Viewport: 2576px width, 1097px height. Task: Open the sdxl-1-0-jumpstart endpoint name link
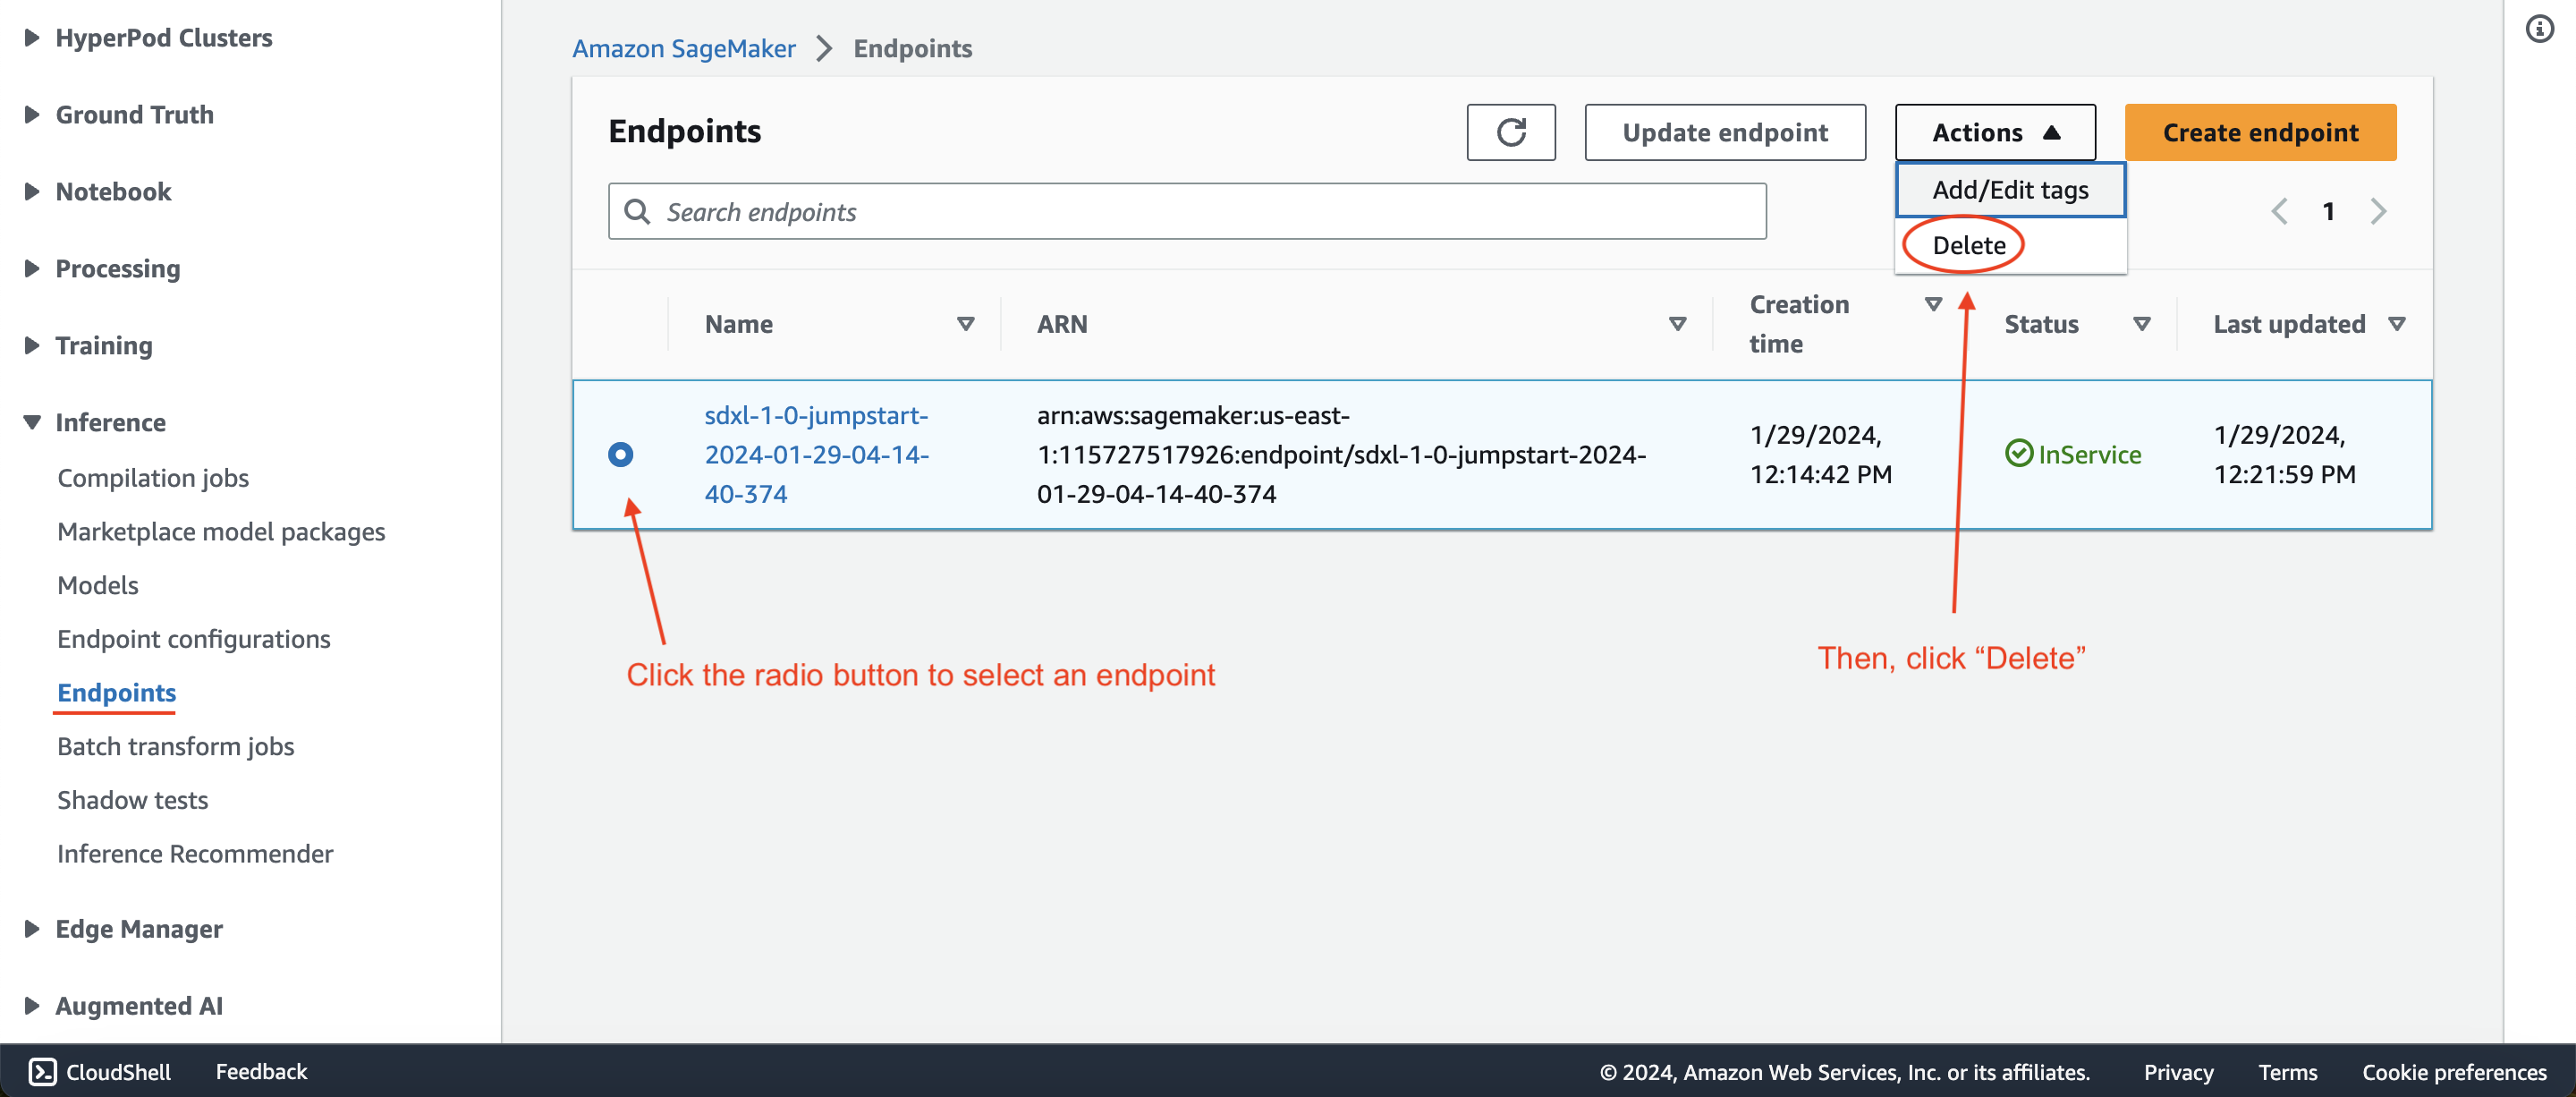point(815,455)
